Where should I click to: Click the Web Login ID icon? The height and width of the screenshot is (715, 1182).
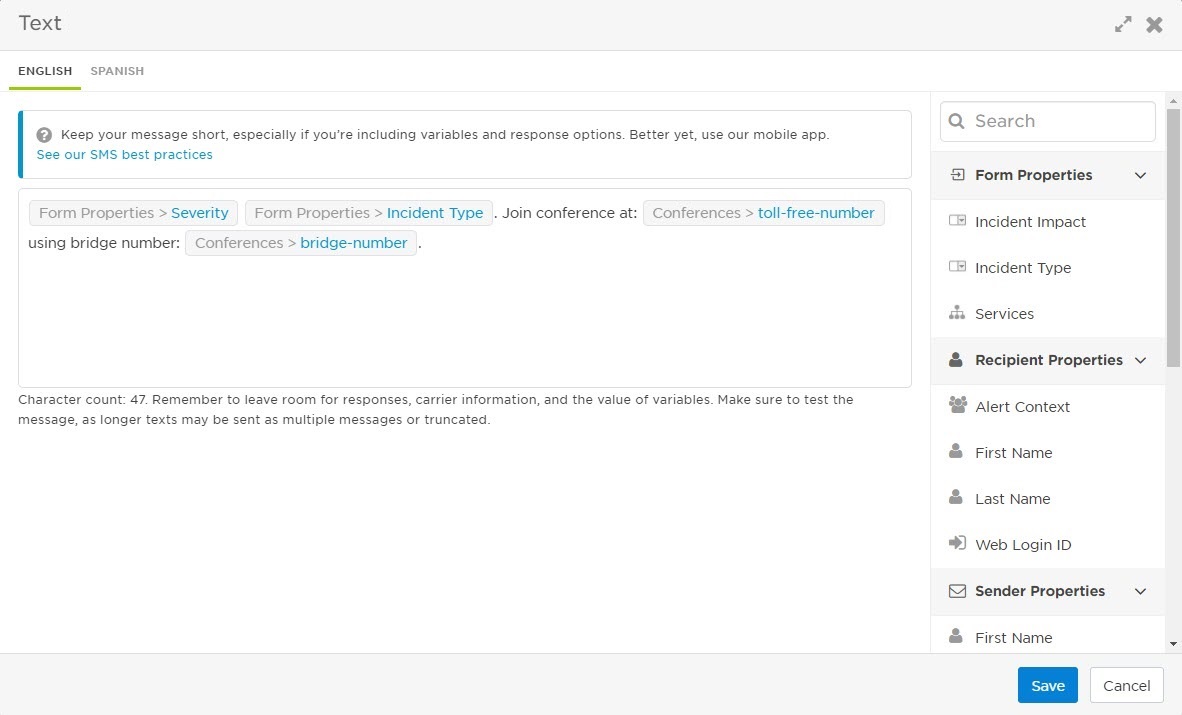point(957,543)
